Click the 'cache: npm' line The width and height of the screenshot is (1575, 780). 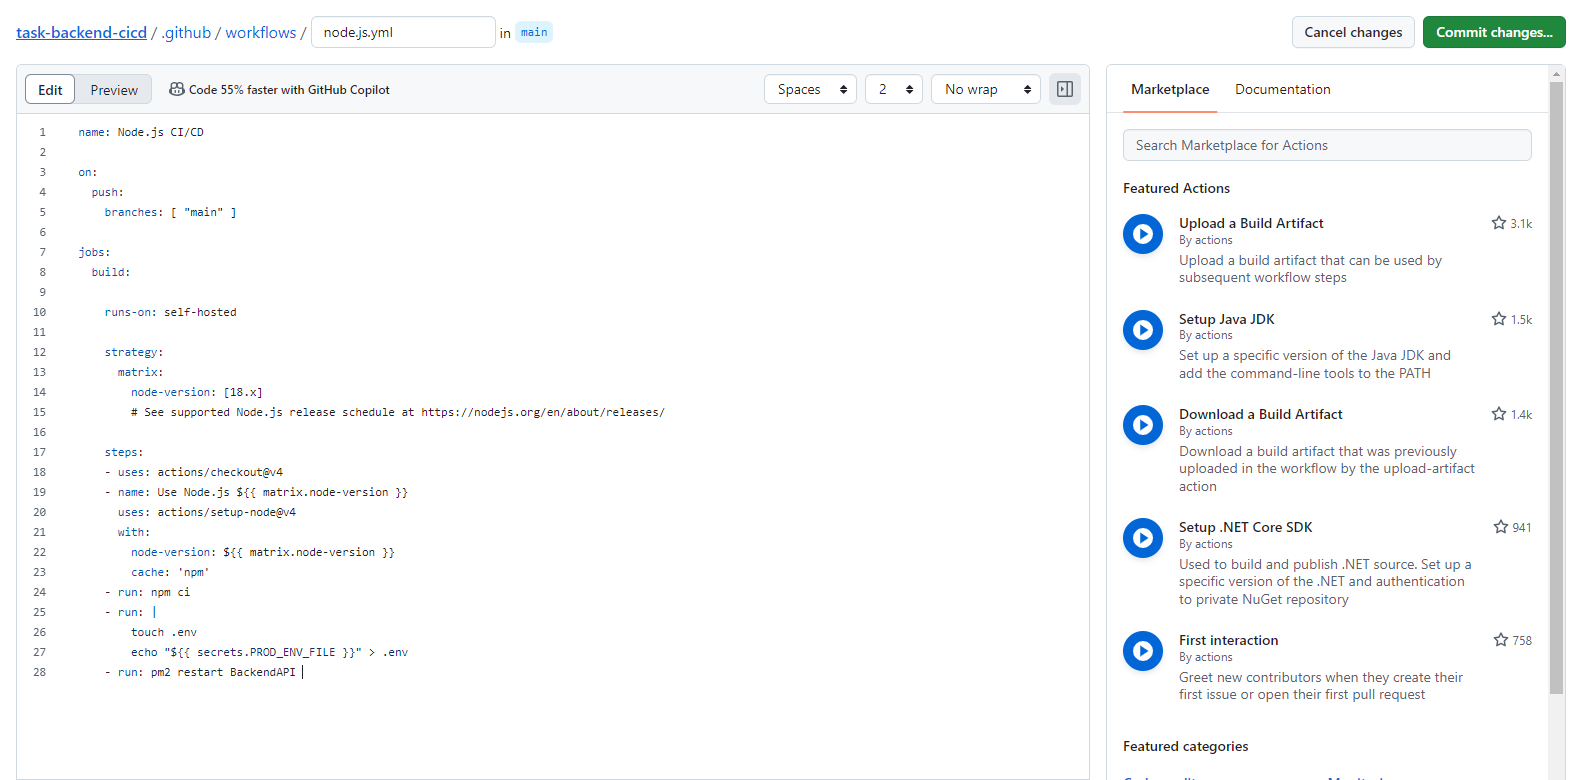point(170,572)
